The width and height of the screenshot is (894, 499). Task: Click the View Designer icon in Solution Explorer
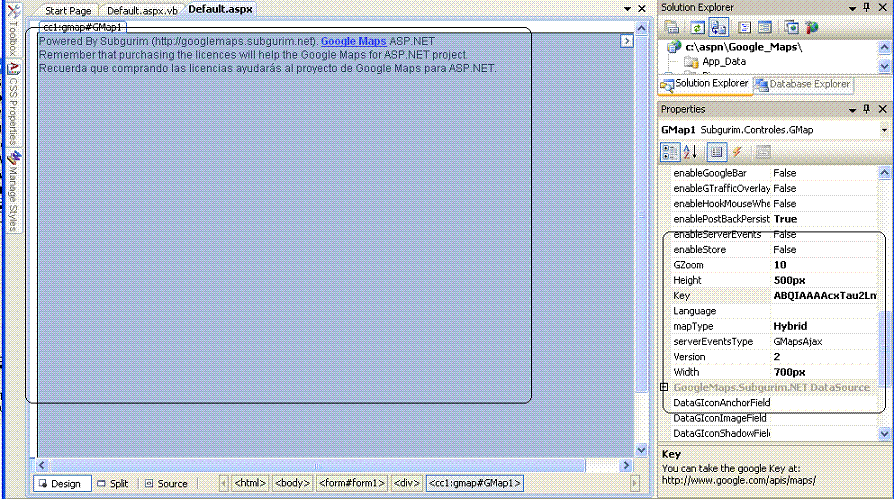(765, 27)
